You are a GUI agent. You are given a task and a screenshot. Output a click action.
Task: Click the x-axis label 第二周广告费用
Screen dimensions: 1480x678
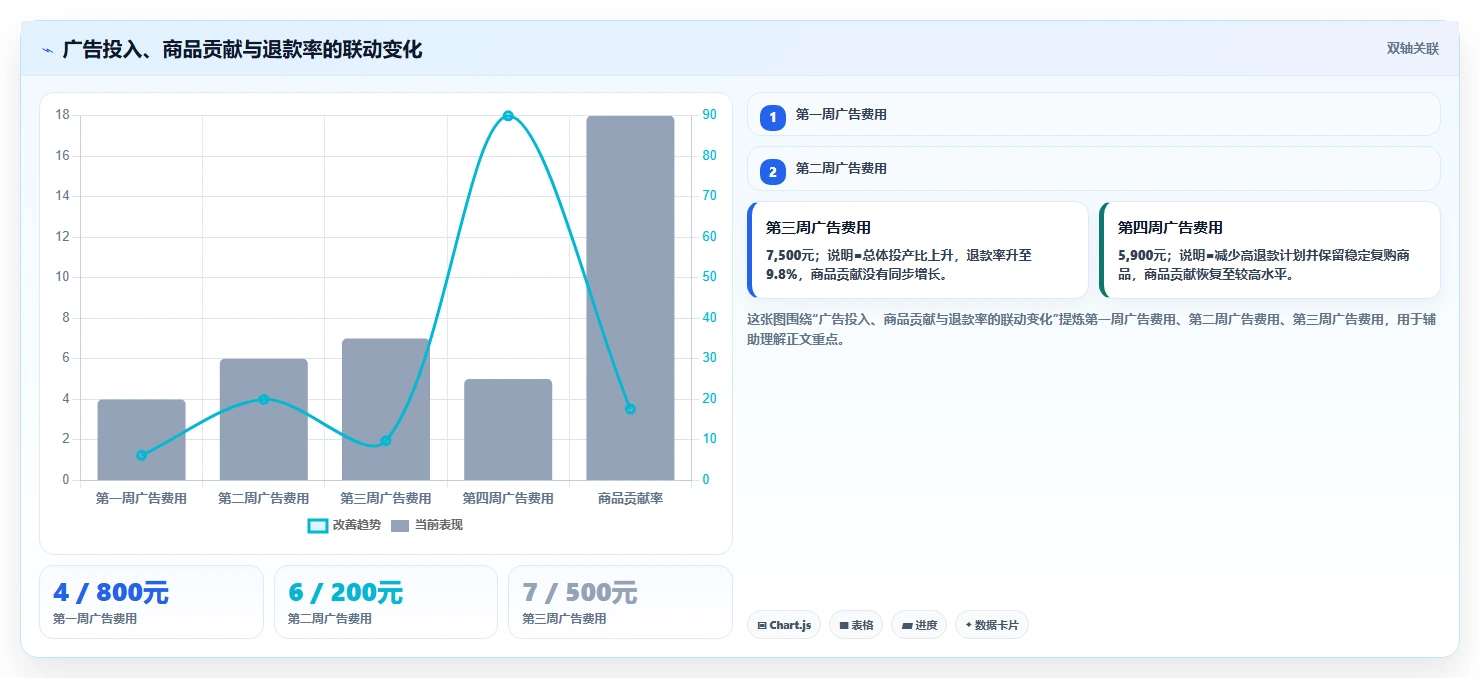pyautogui.click(x=264, y=498)
